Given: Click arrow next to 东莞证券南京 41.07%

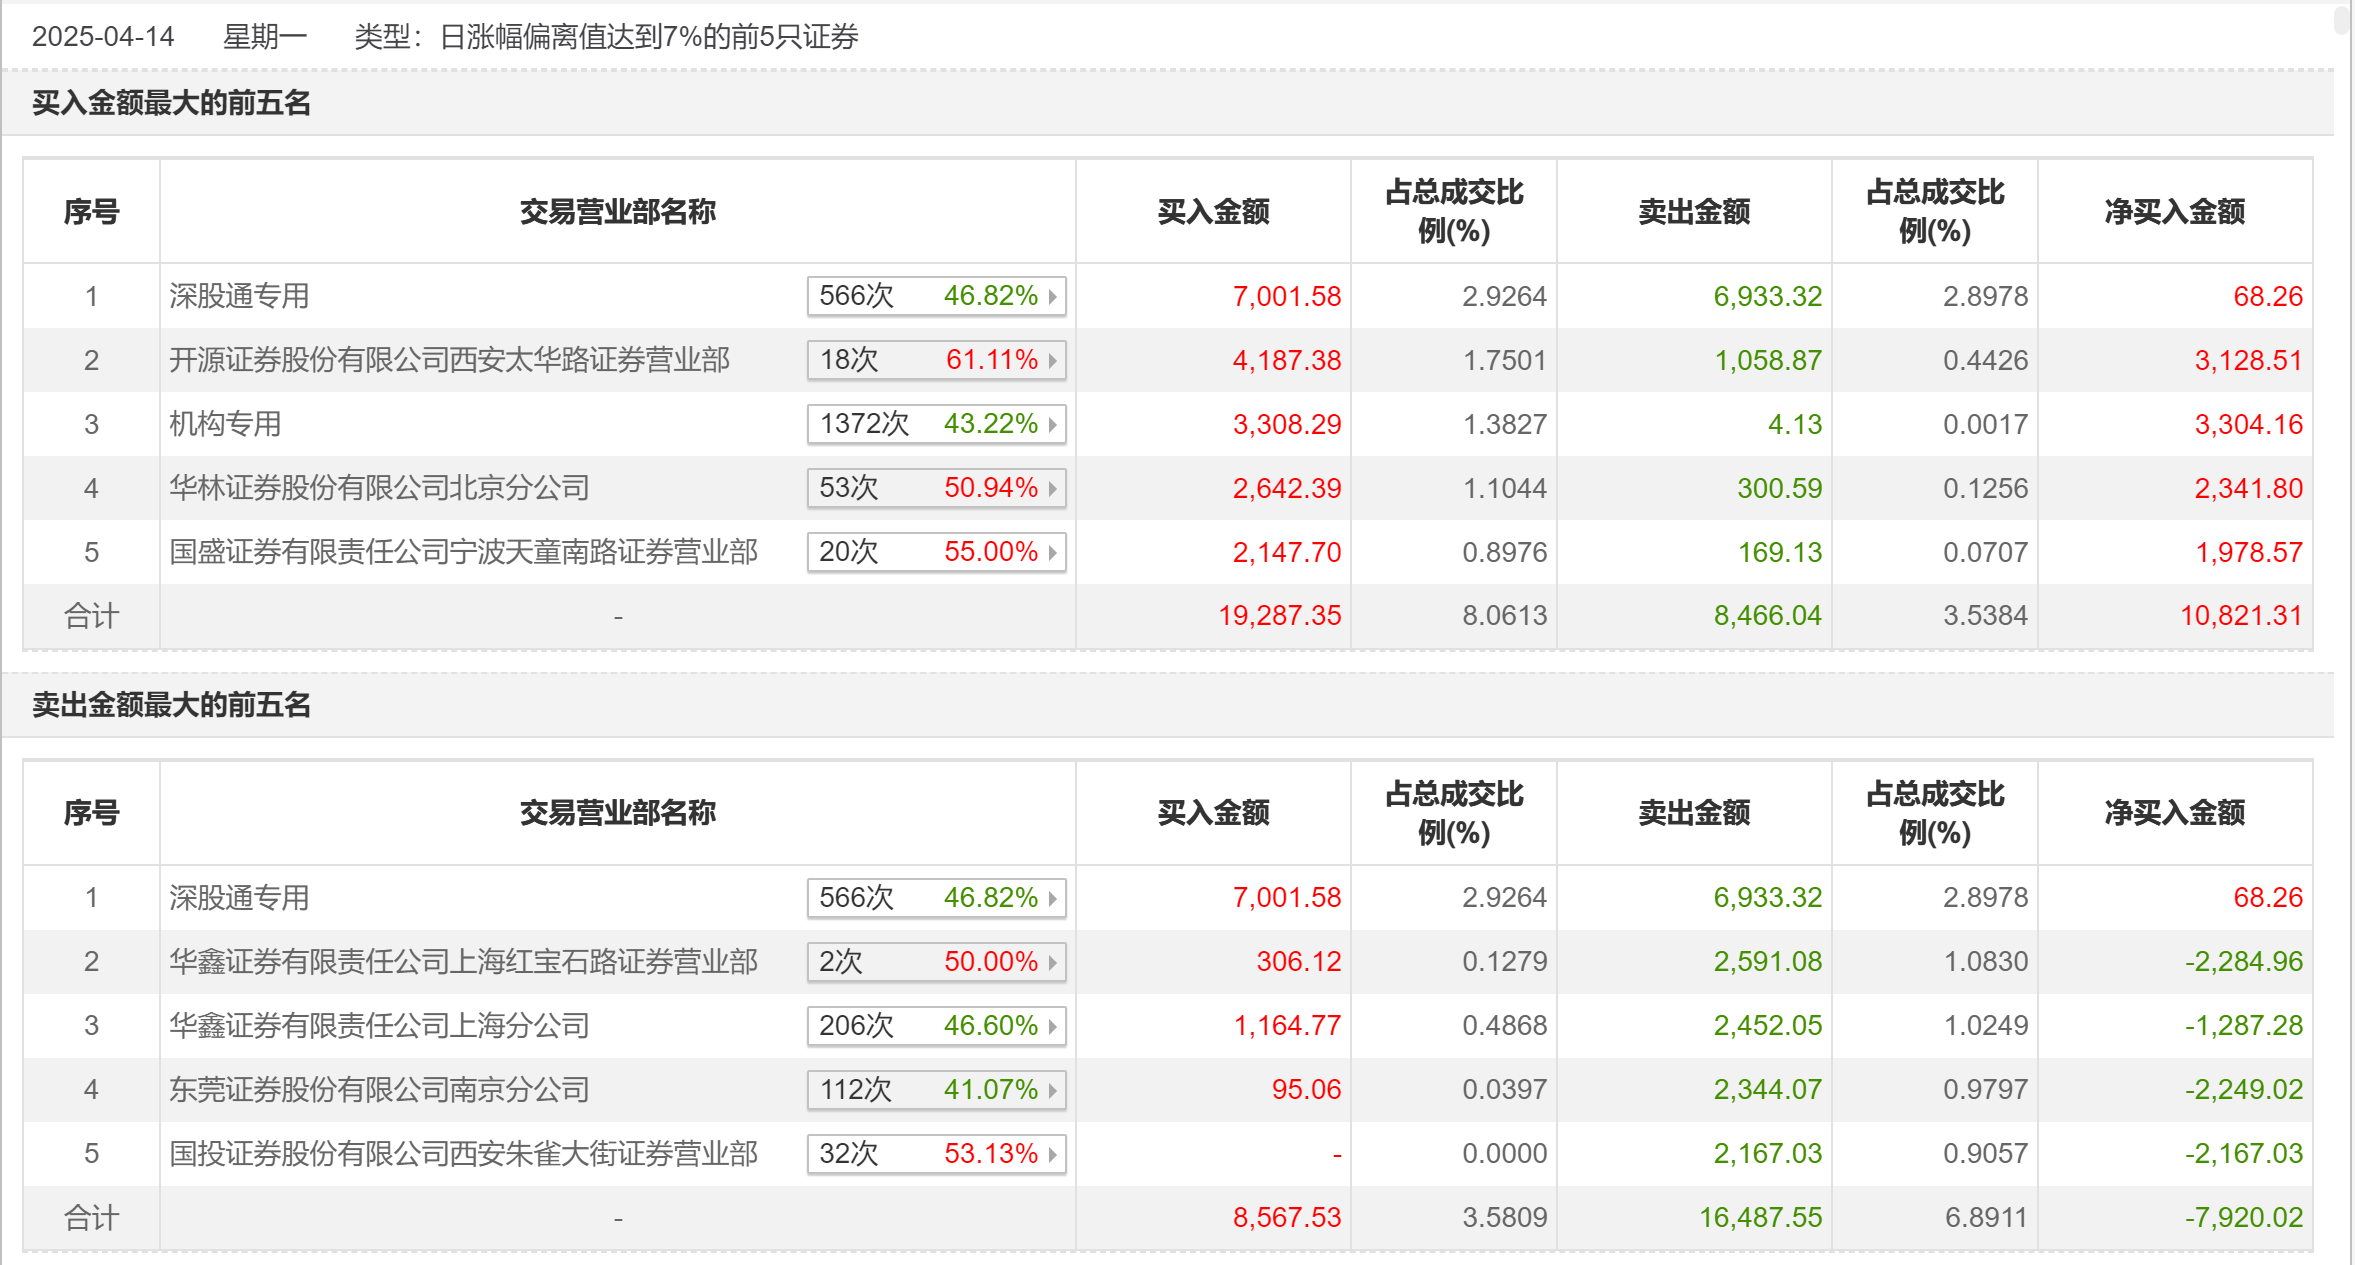Looking at the screenshot, I should click(1052, 1091).
